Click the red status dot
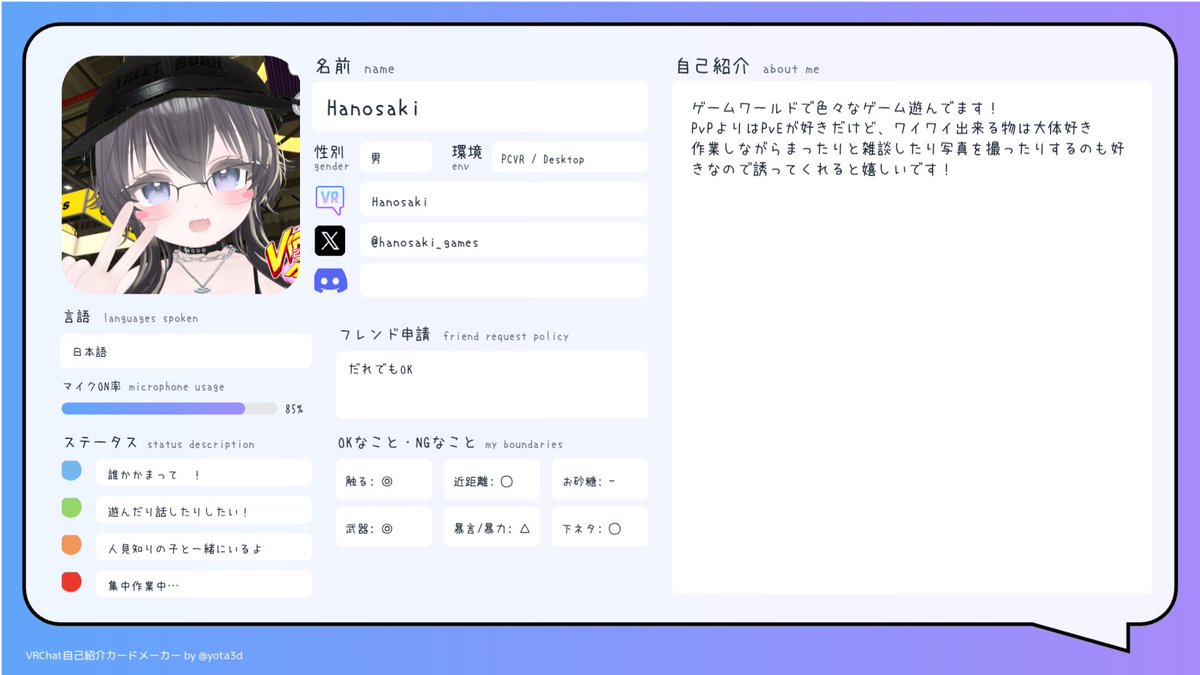 click(71, 581)
